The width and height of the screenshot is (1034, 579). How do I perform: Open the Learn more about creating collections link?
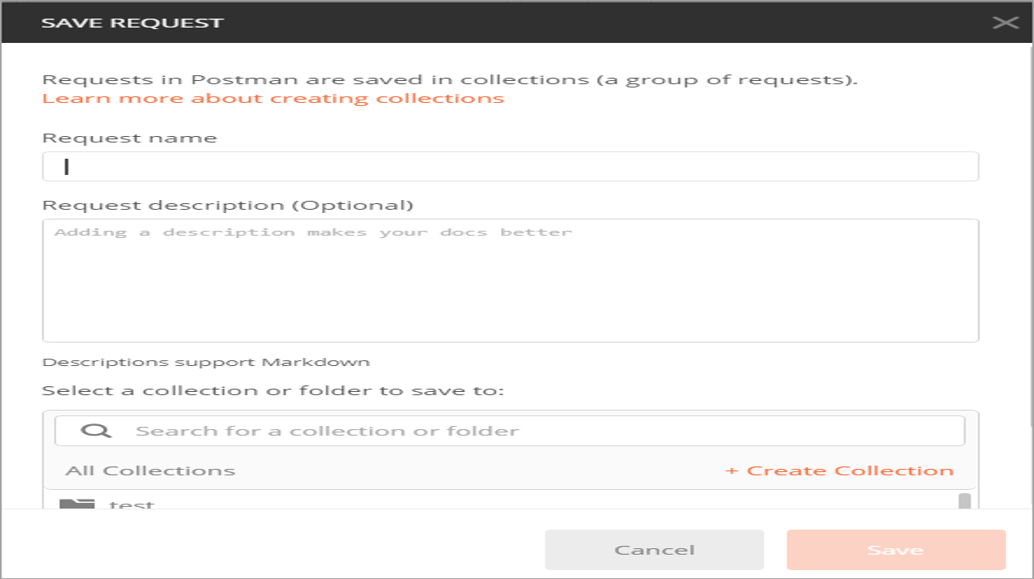273,98
